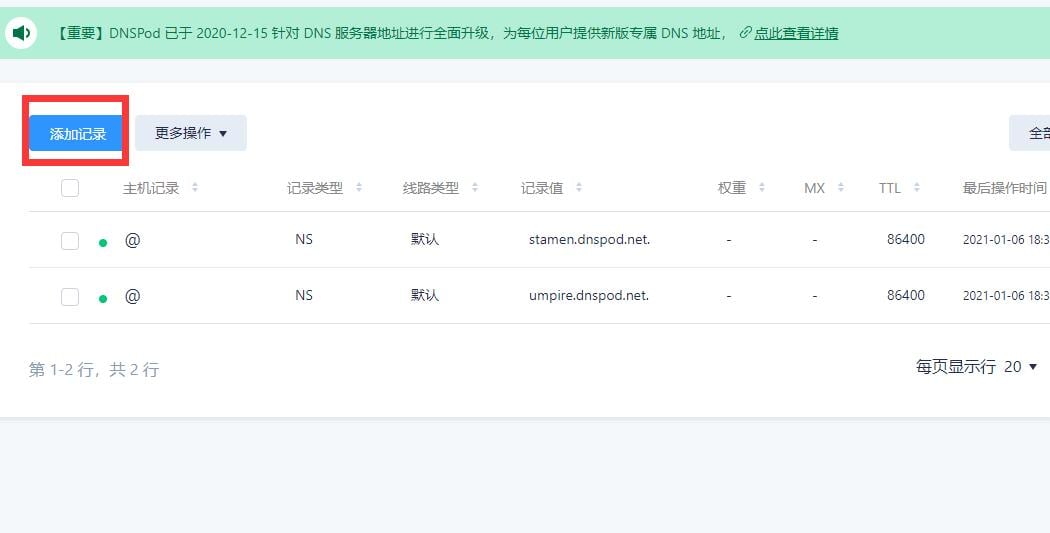Viewport: 1050px width, 533px height.
Task: Click TTL 86400 in umpire row
Action: pos(906,295)
